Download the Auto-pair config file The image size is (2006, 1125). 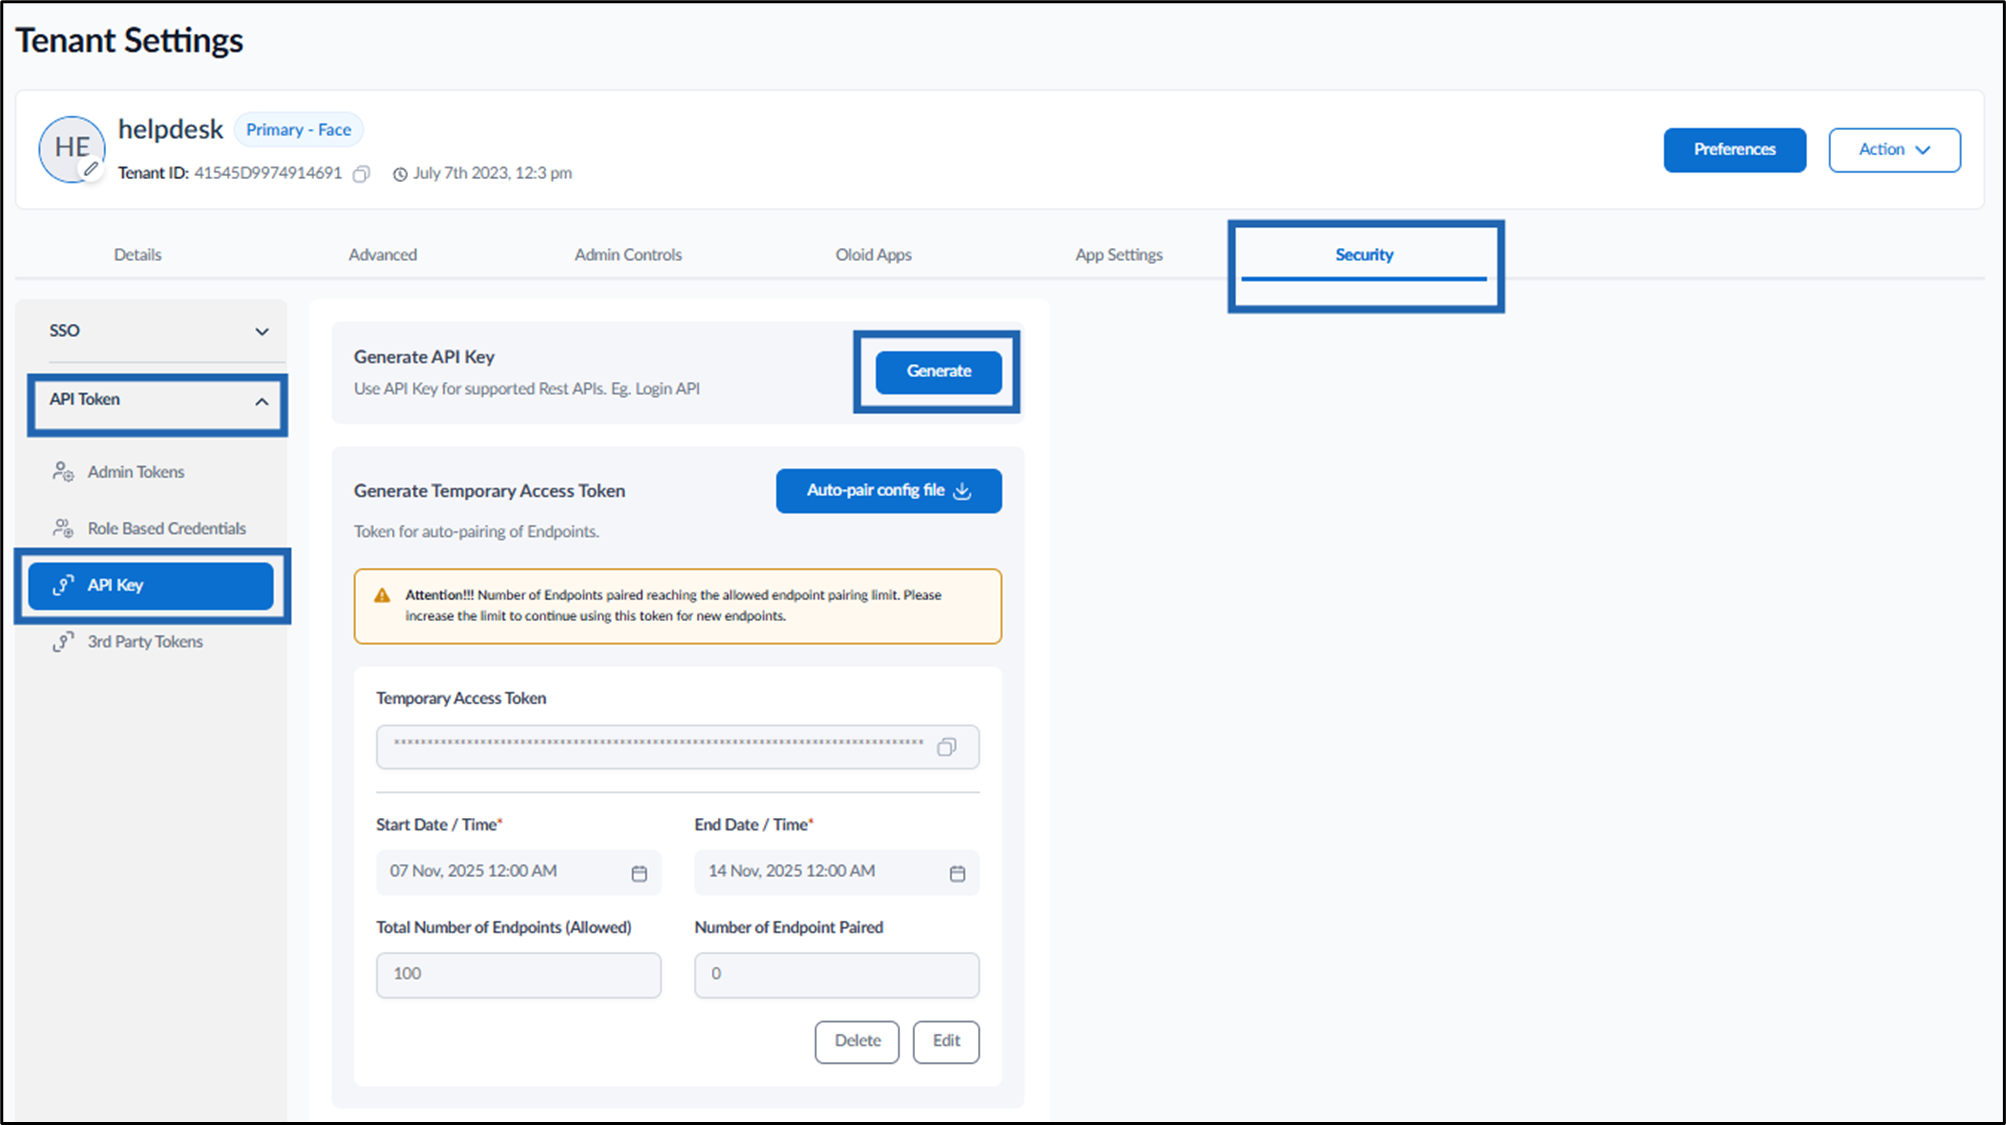point(888,491)
